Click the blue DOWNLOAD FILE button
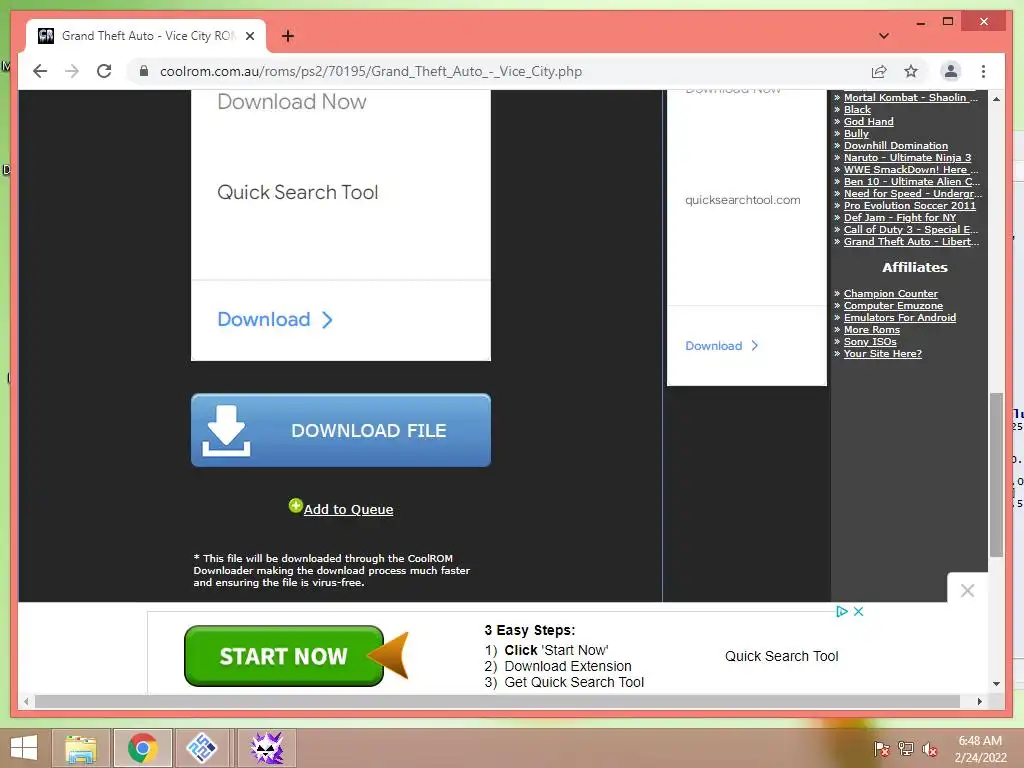 341,430
